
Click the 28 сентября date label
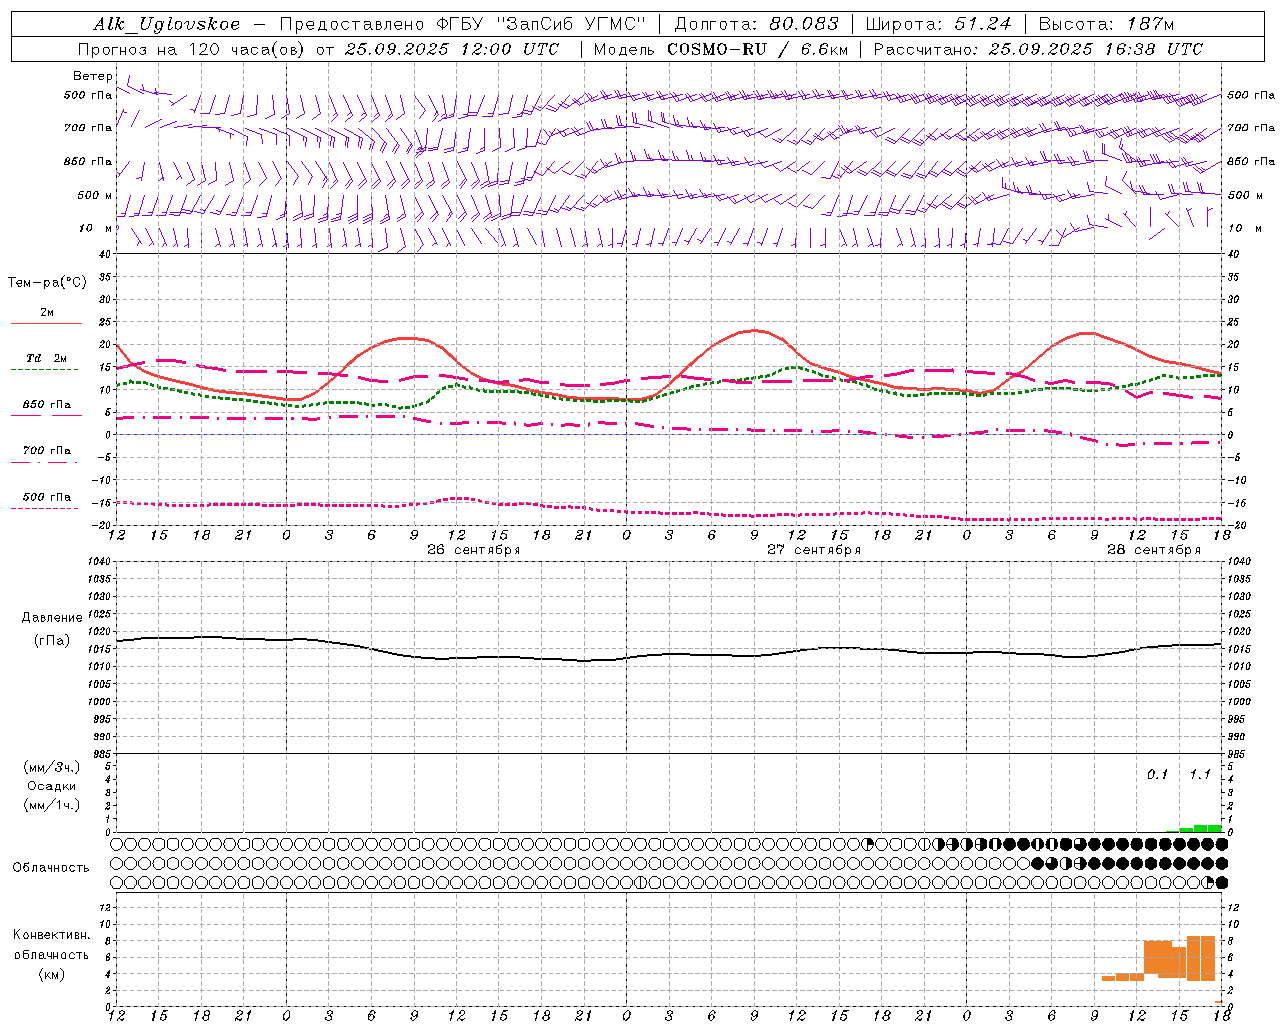[1153, 550]
